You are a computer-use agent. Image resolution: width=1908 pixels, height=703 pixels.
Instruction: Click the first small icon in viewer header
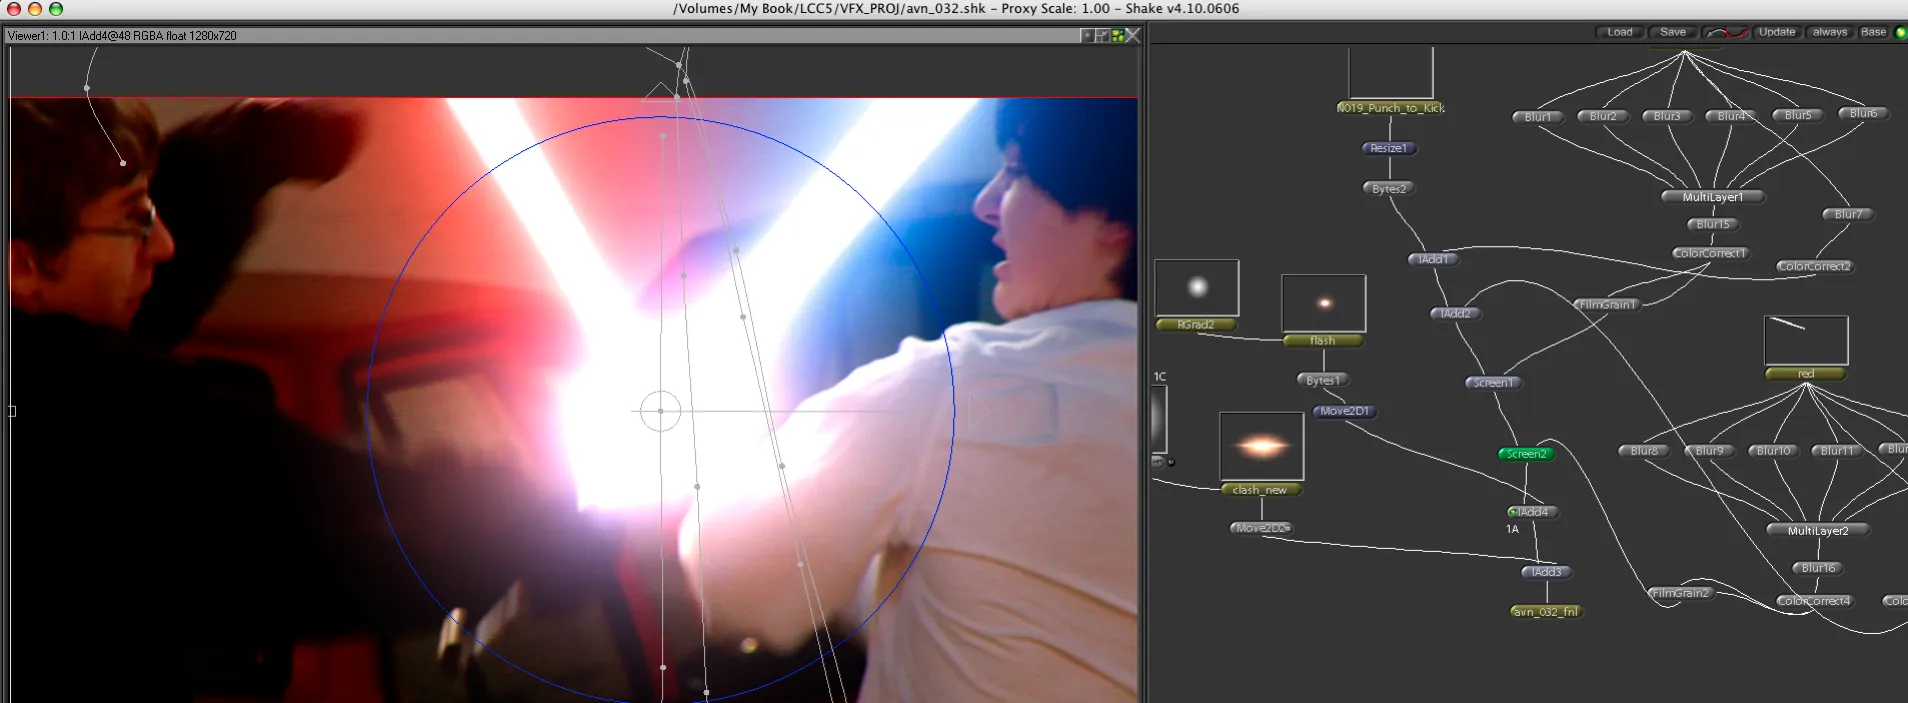click(1087, 35)
